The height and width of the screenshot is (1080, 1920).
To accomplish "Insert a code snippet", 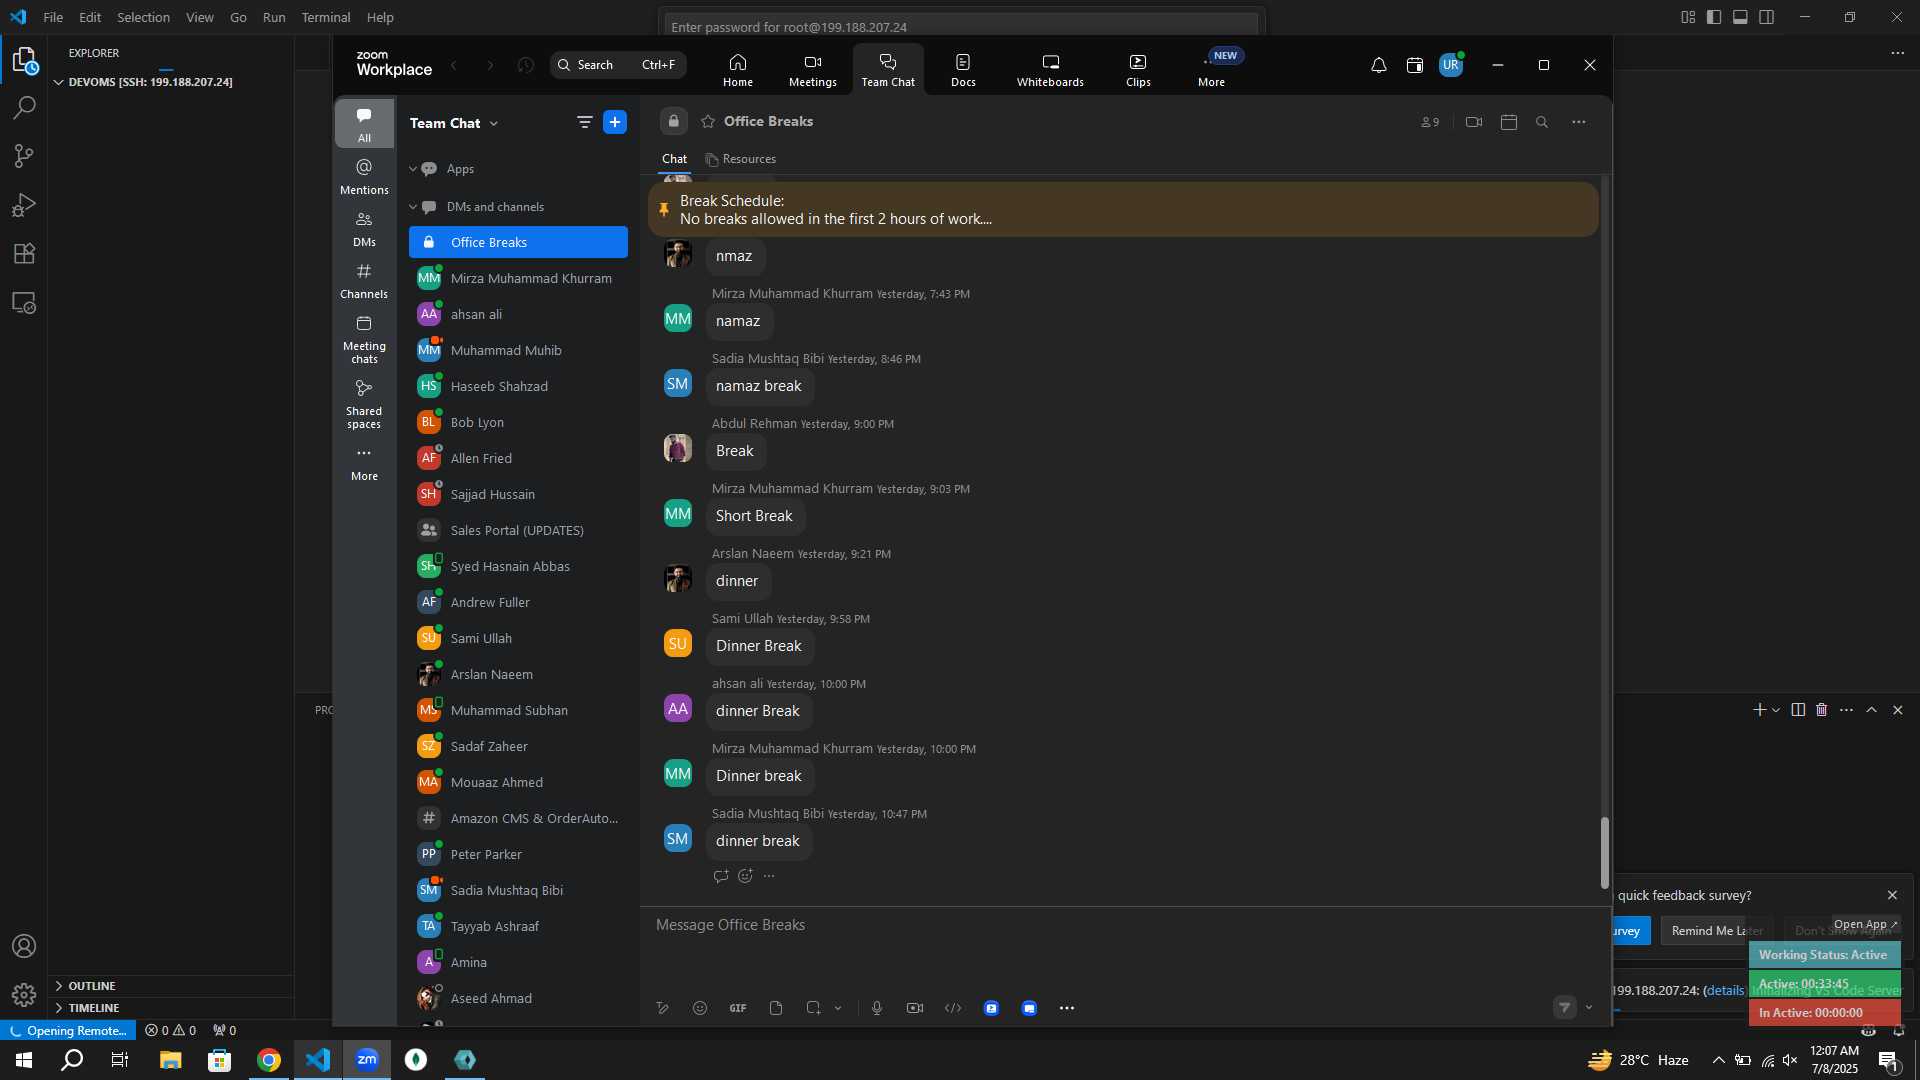I will click(953, 1008).
